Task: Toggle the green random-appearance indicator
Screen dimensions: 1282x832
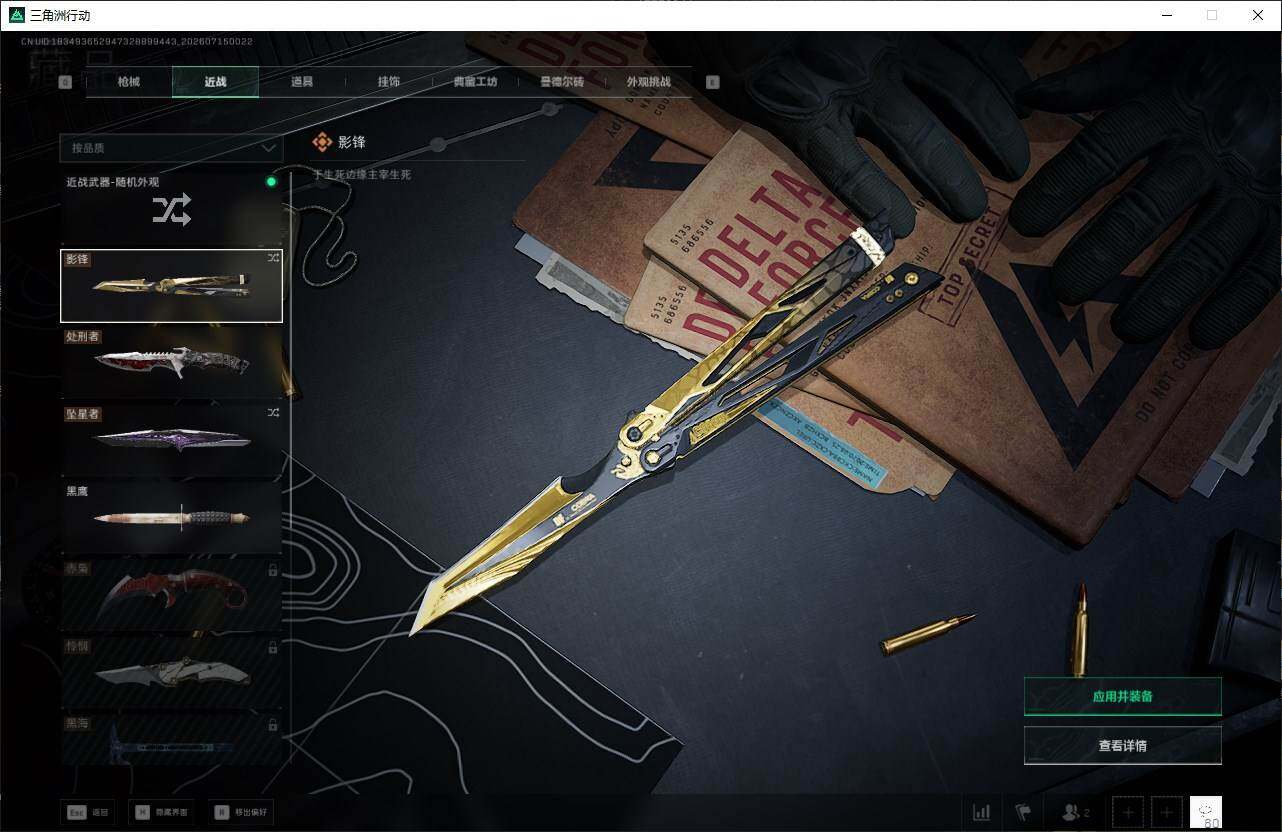Action: pos(271,182)
